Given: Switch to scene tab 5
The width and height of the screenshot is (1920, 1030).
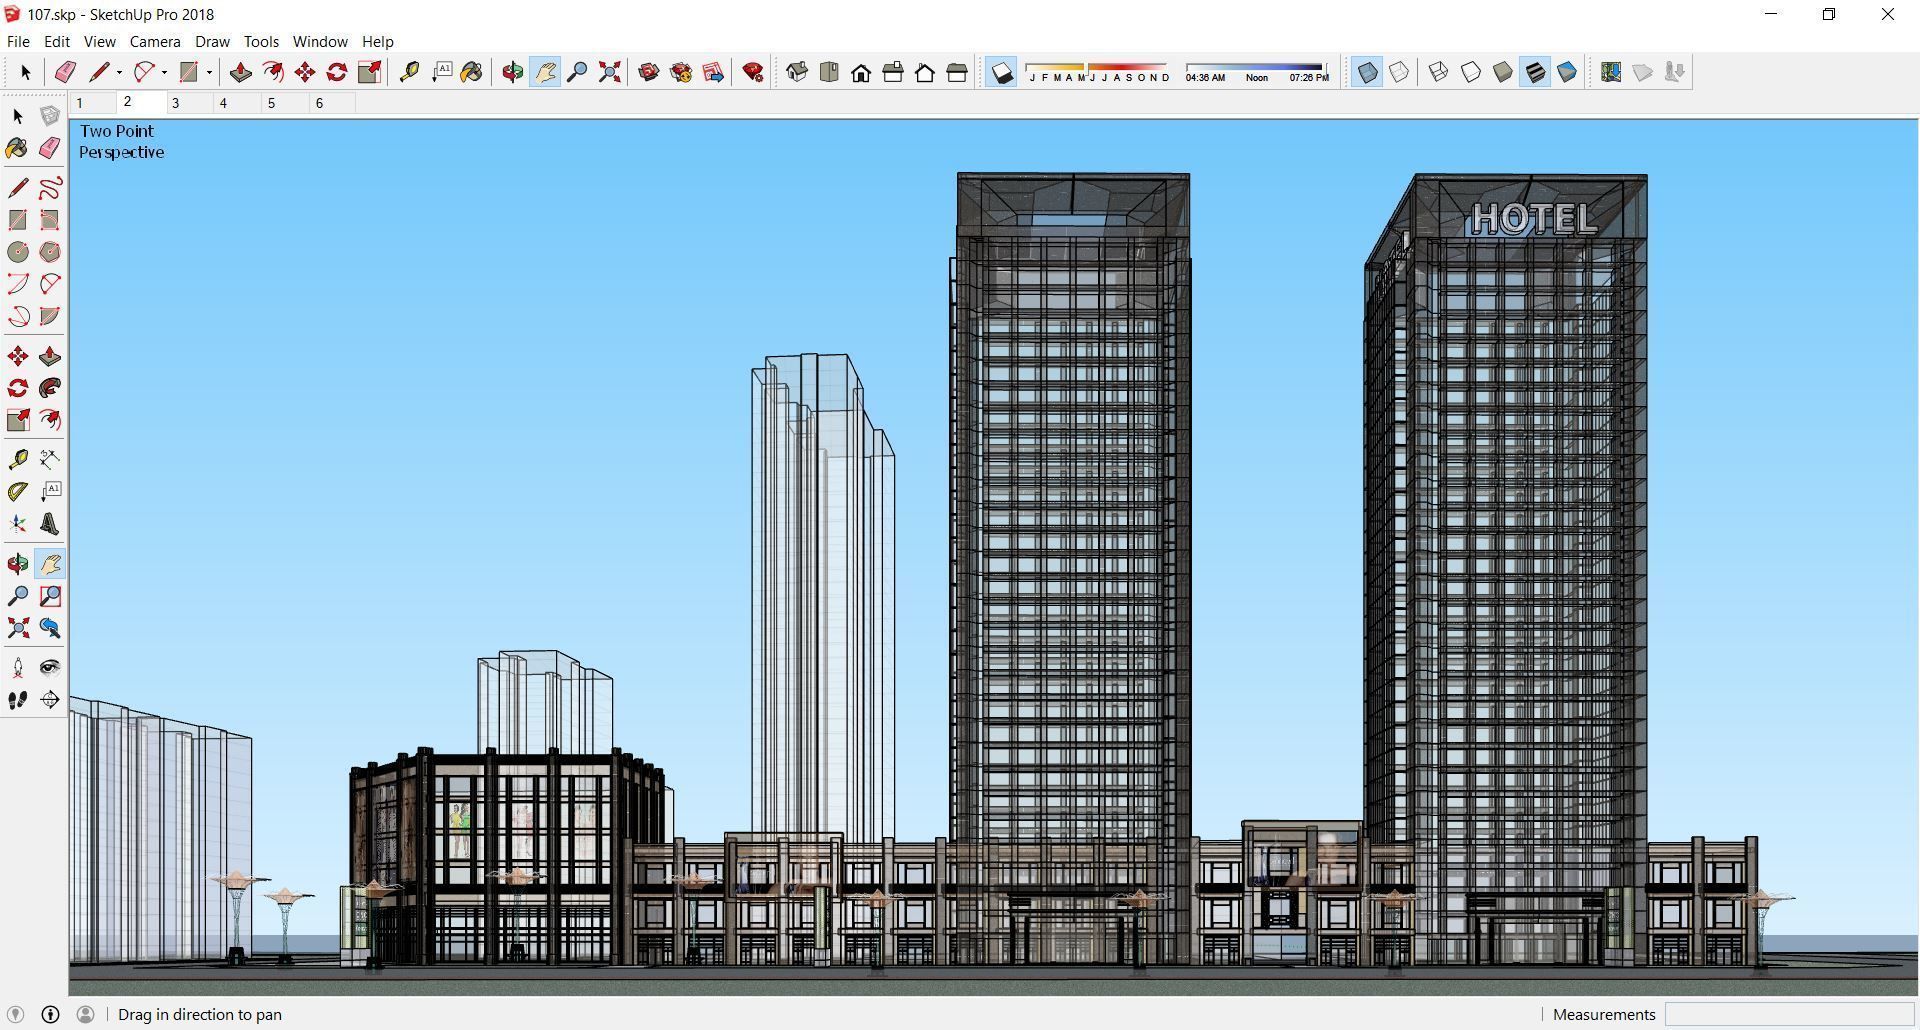Looking at the screenshot, I should [284, 103].
